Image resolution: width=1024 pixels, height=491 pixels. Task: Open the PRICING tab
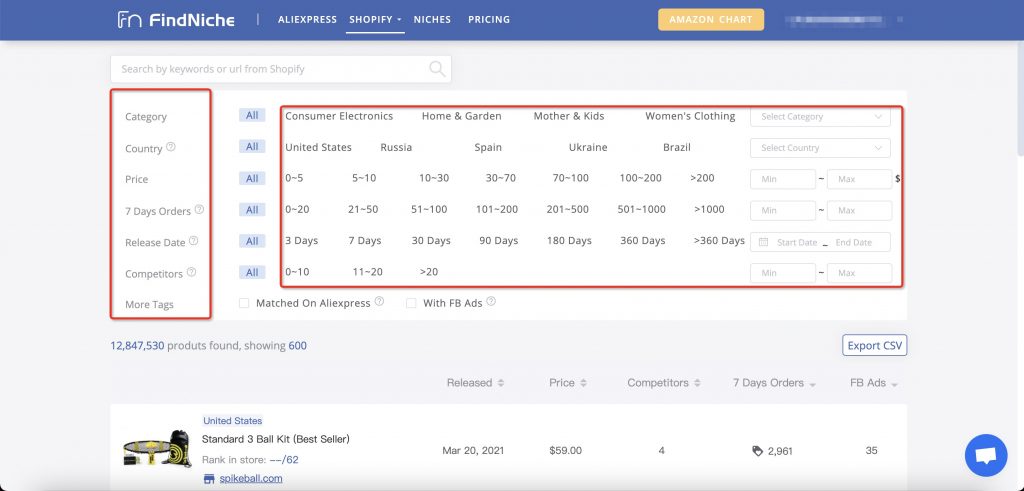489,20
